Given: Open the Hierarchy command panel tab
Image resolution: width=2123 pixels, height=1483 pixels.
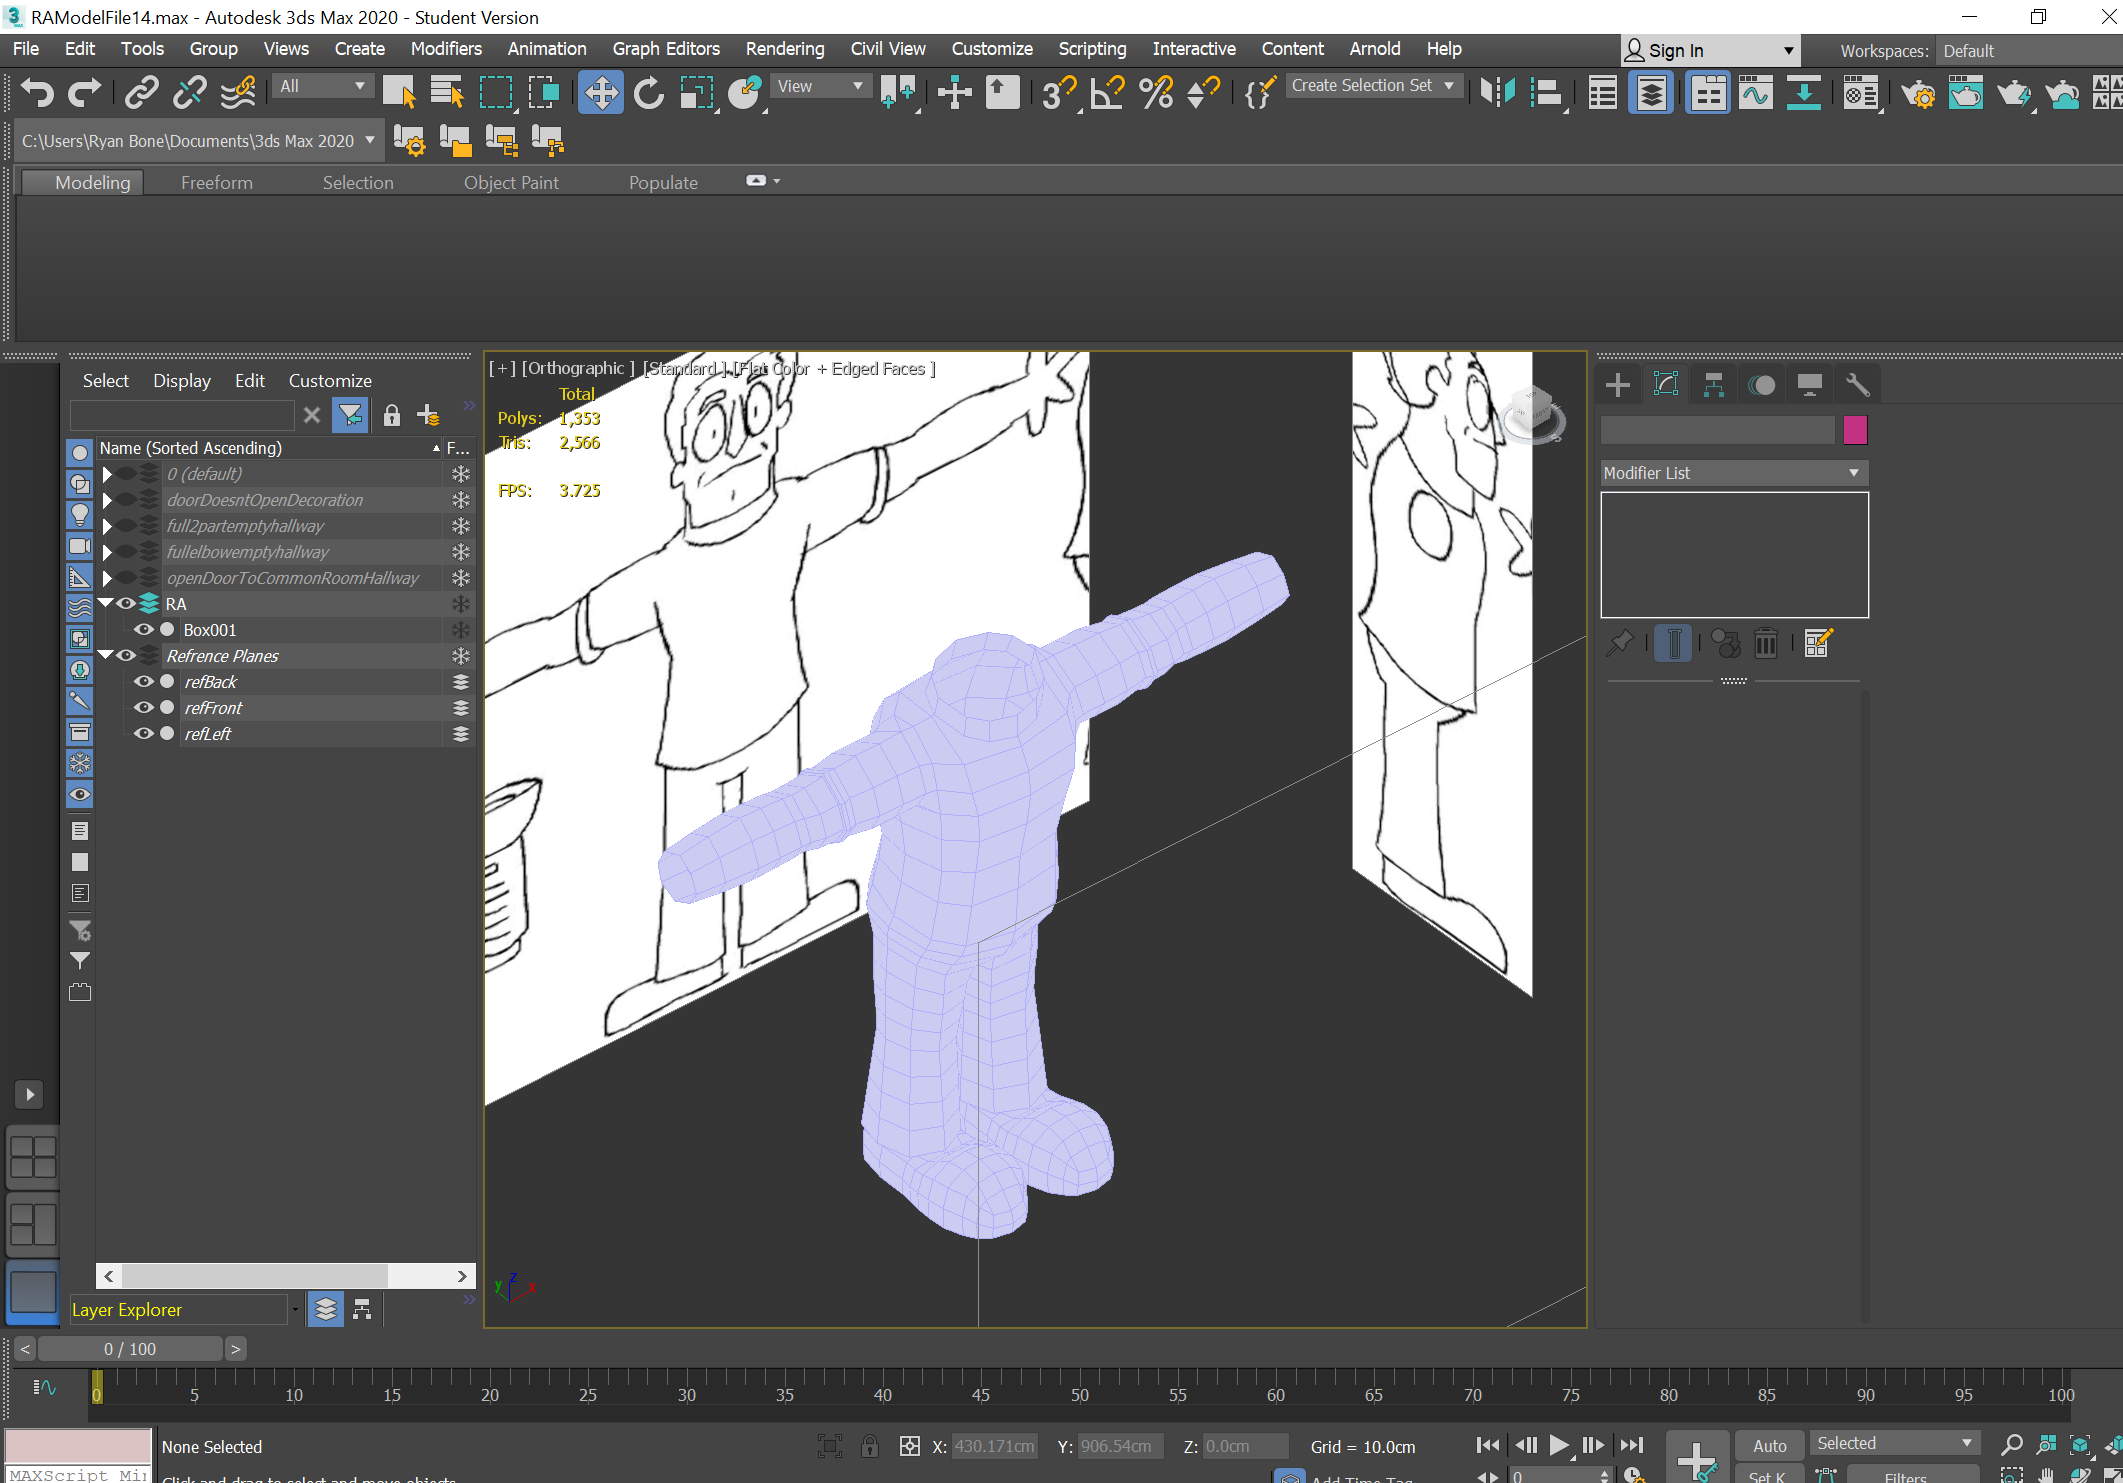Looking at the screenshot, I should coord(1714,385).
